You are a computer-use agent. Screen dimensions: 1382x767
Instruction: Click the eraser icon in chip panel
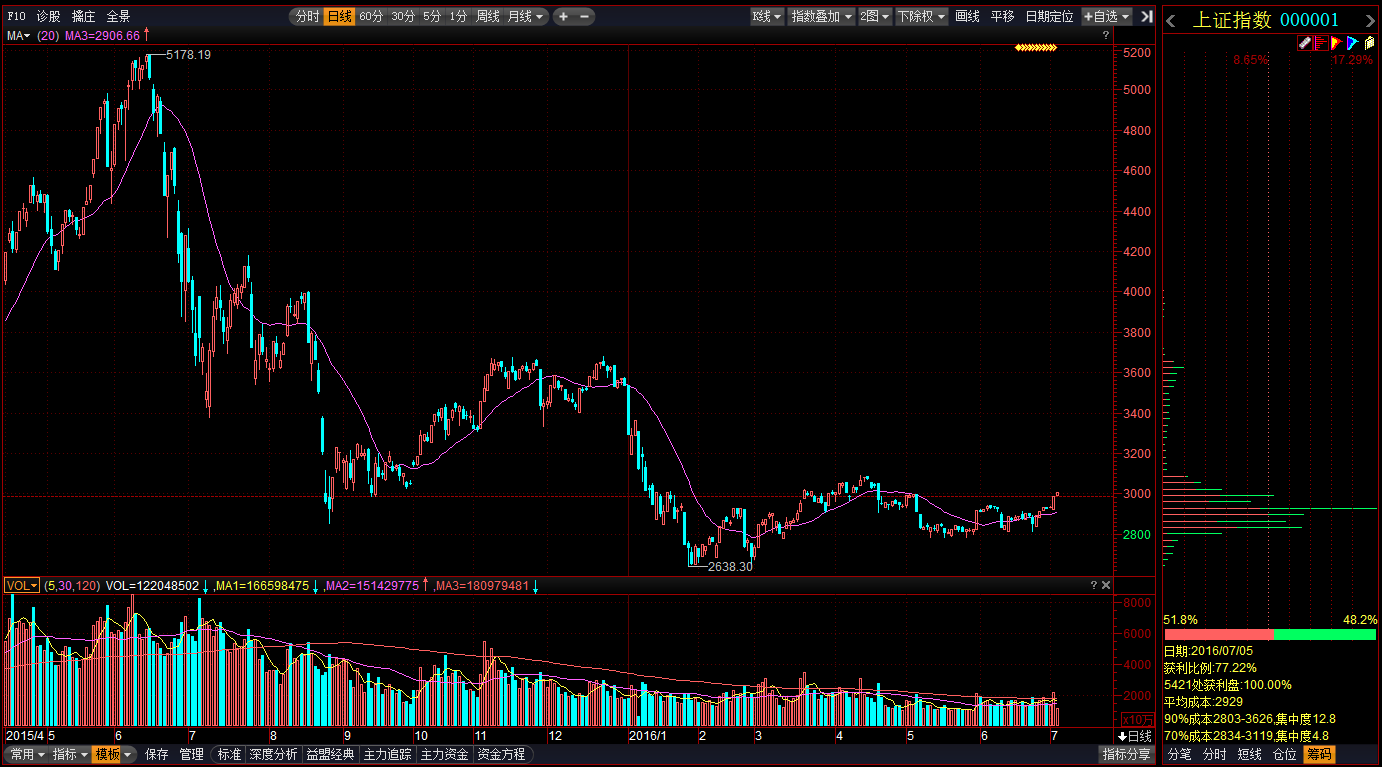click(x=1304, y=43)
